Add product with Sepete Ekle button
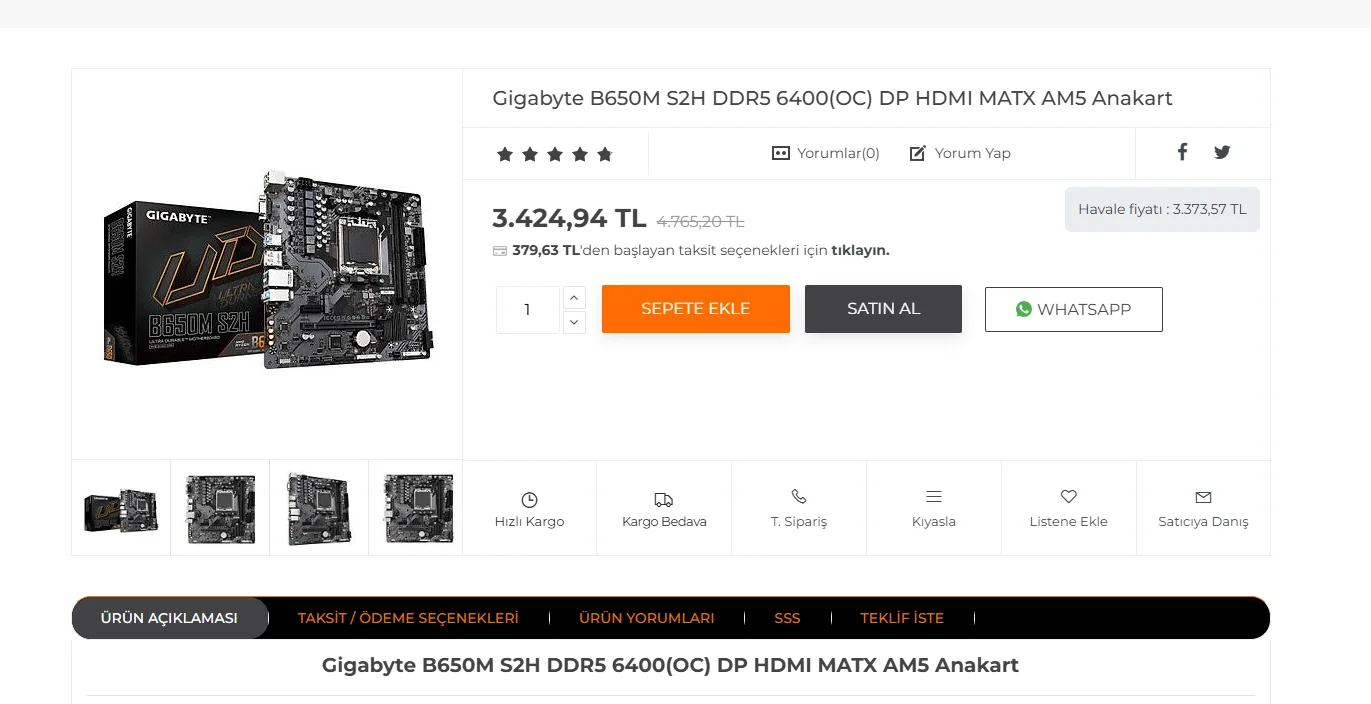This screenshot has width=1371, height=704. click(x=696, y=309)
